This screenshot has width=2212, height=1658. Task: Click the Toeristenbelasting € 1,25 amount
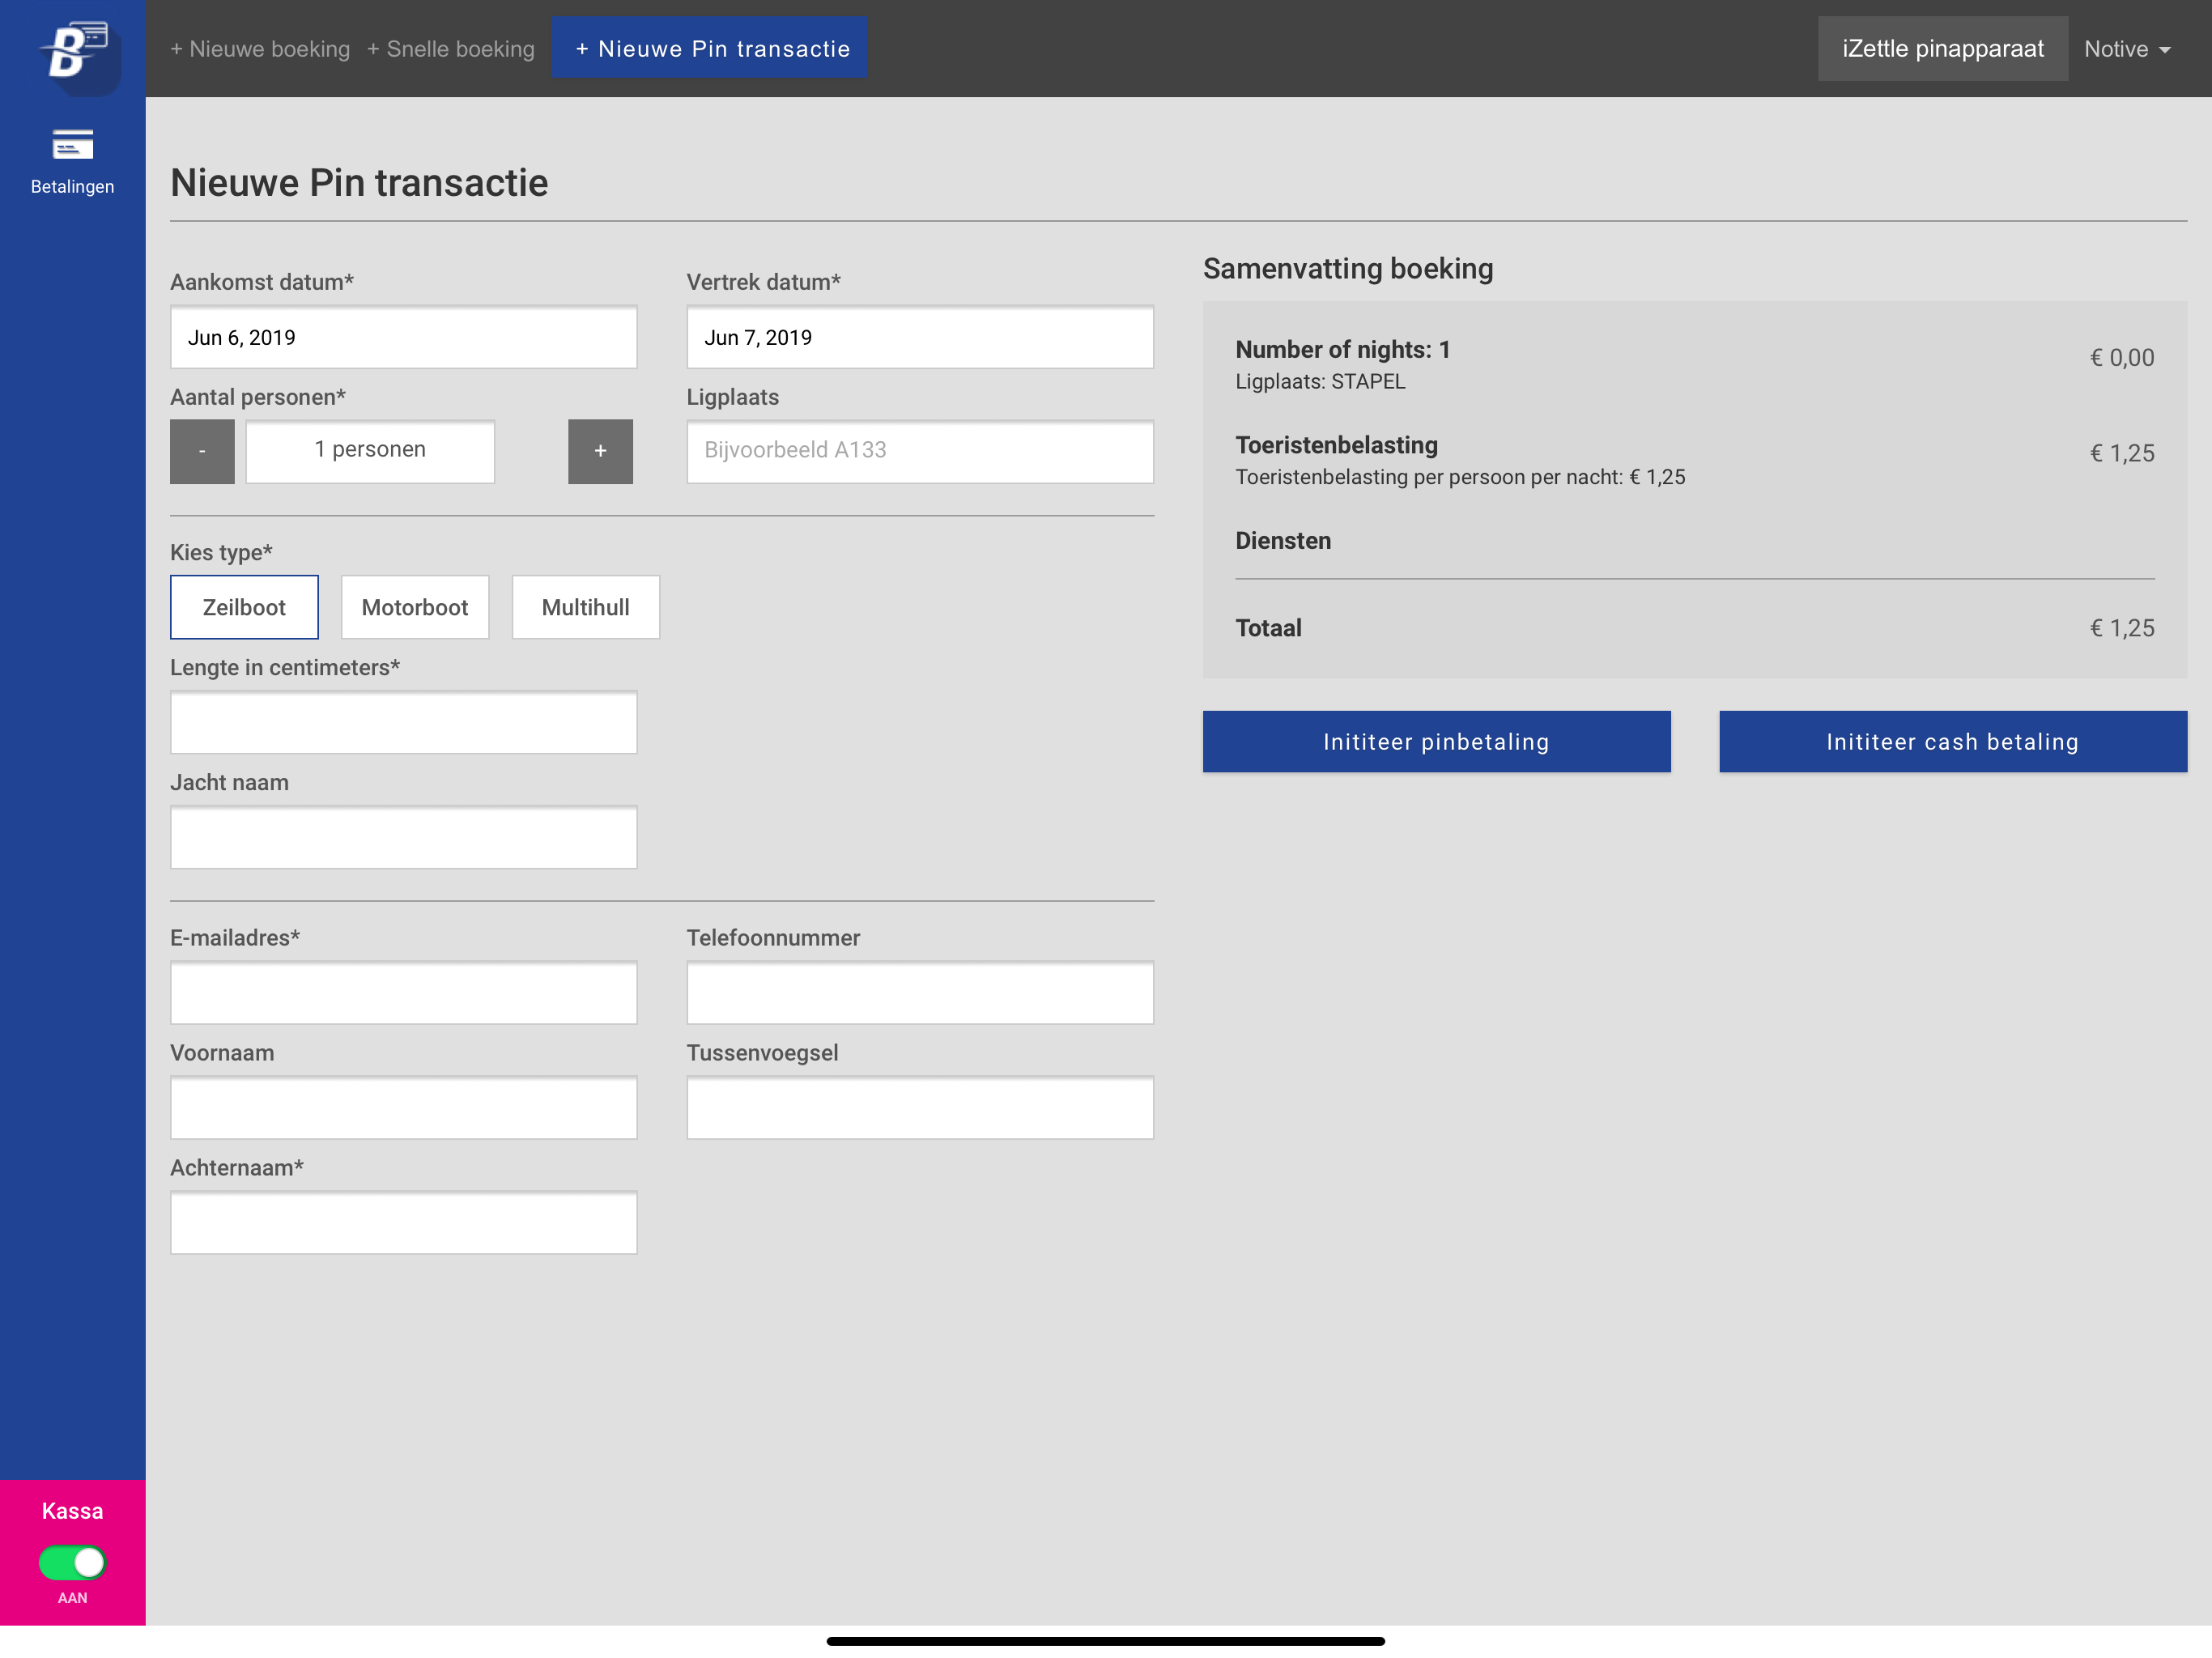pyautogui.click(x=2122, y=454)
